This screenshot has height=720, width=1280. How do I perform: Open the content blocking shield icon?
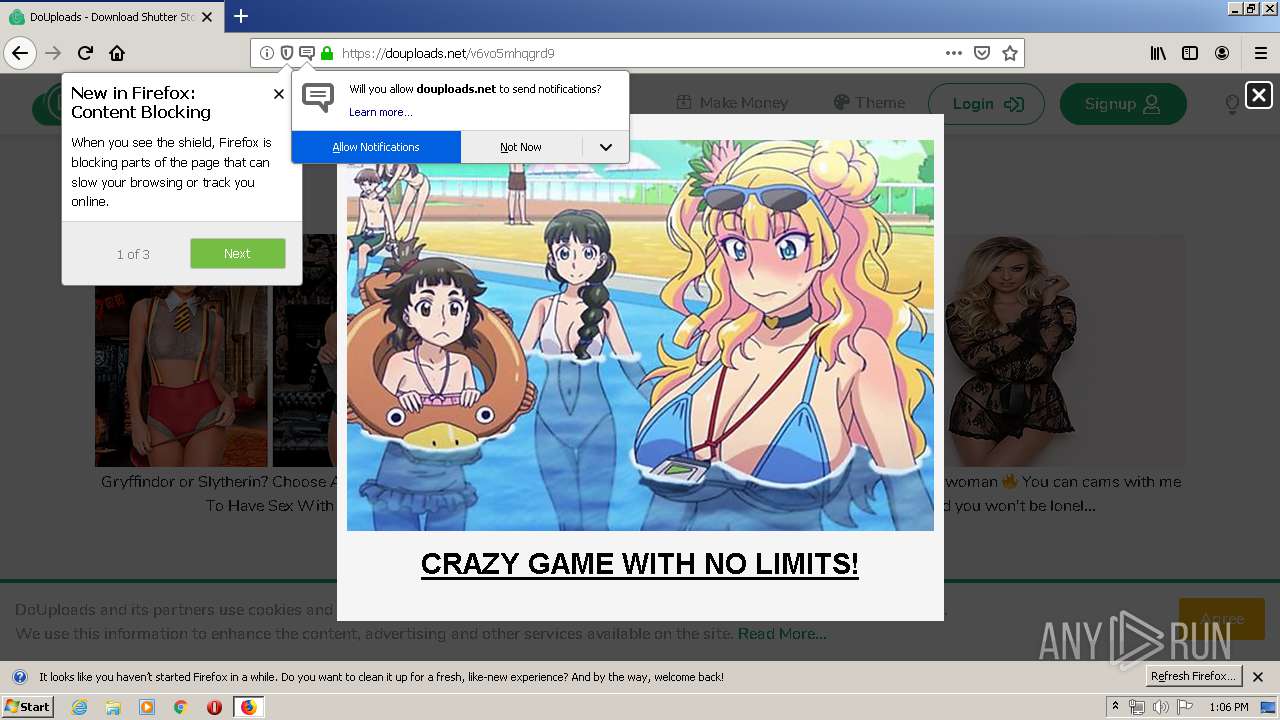pos(286,53)
